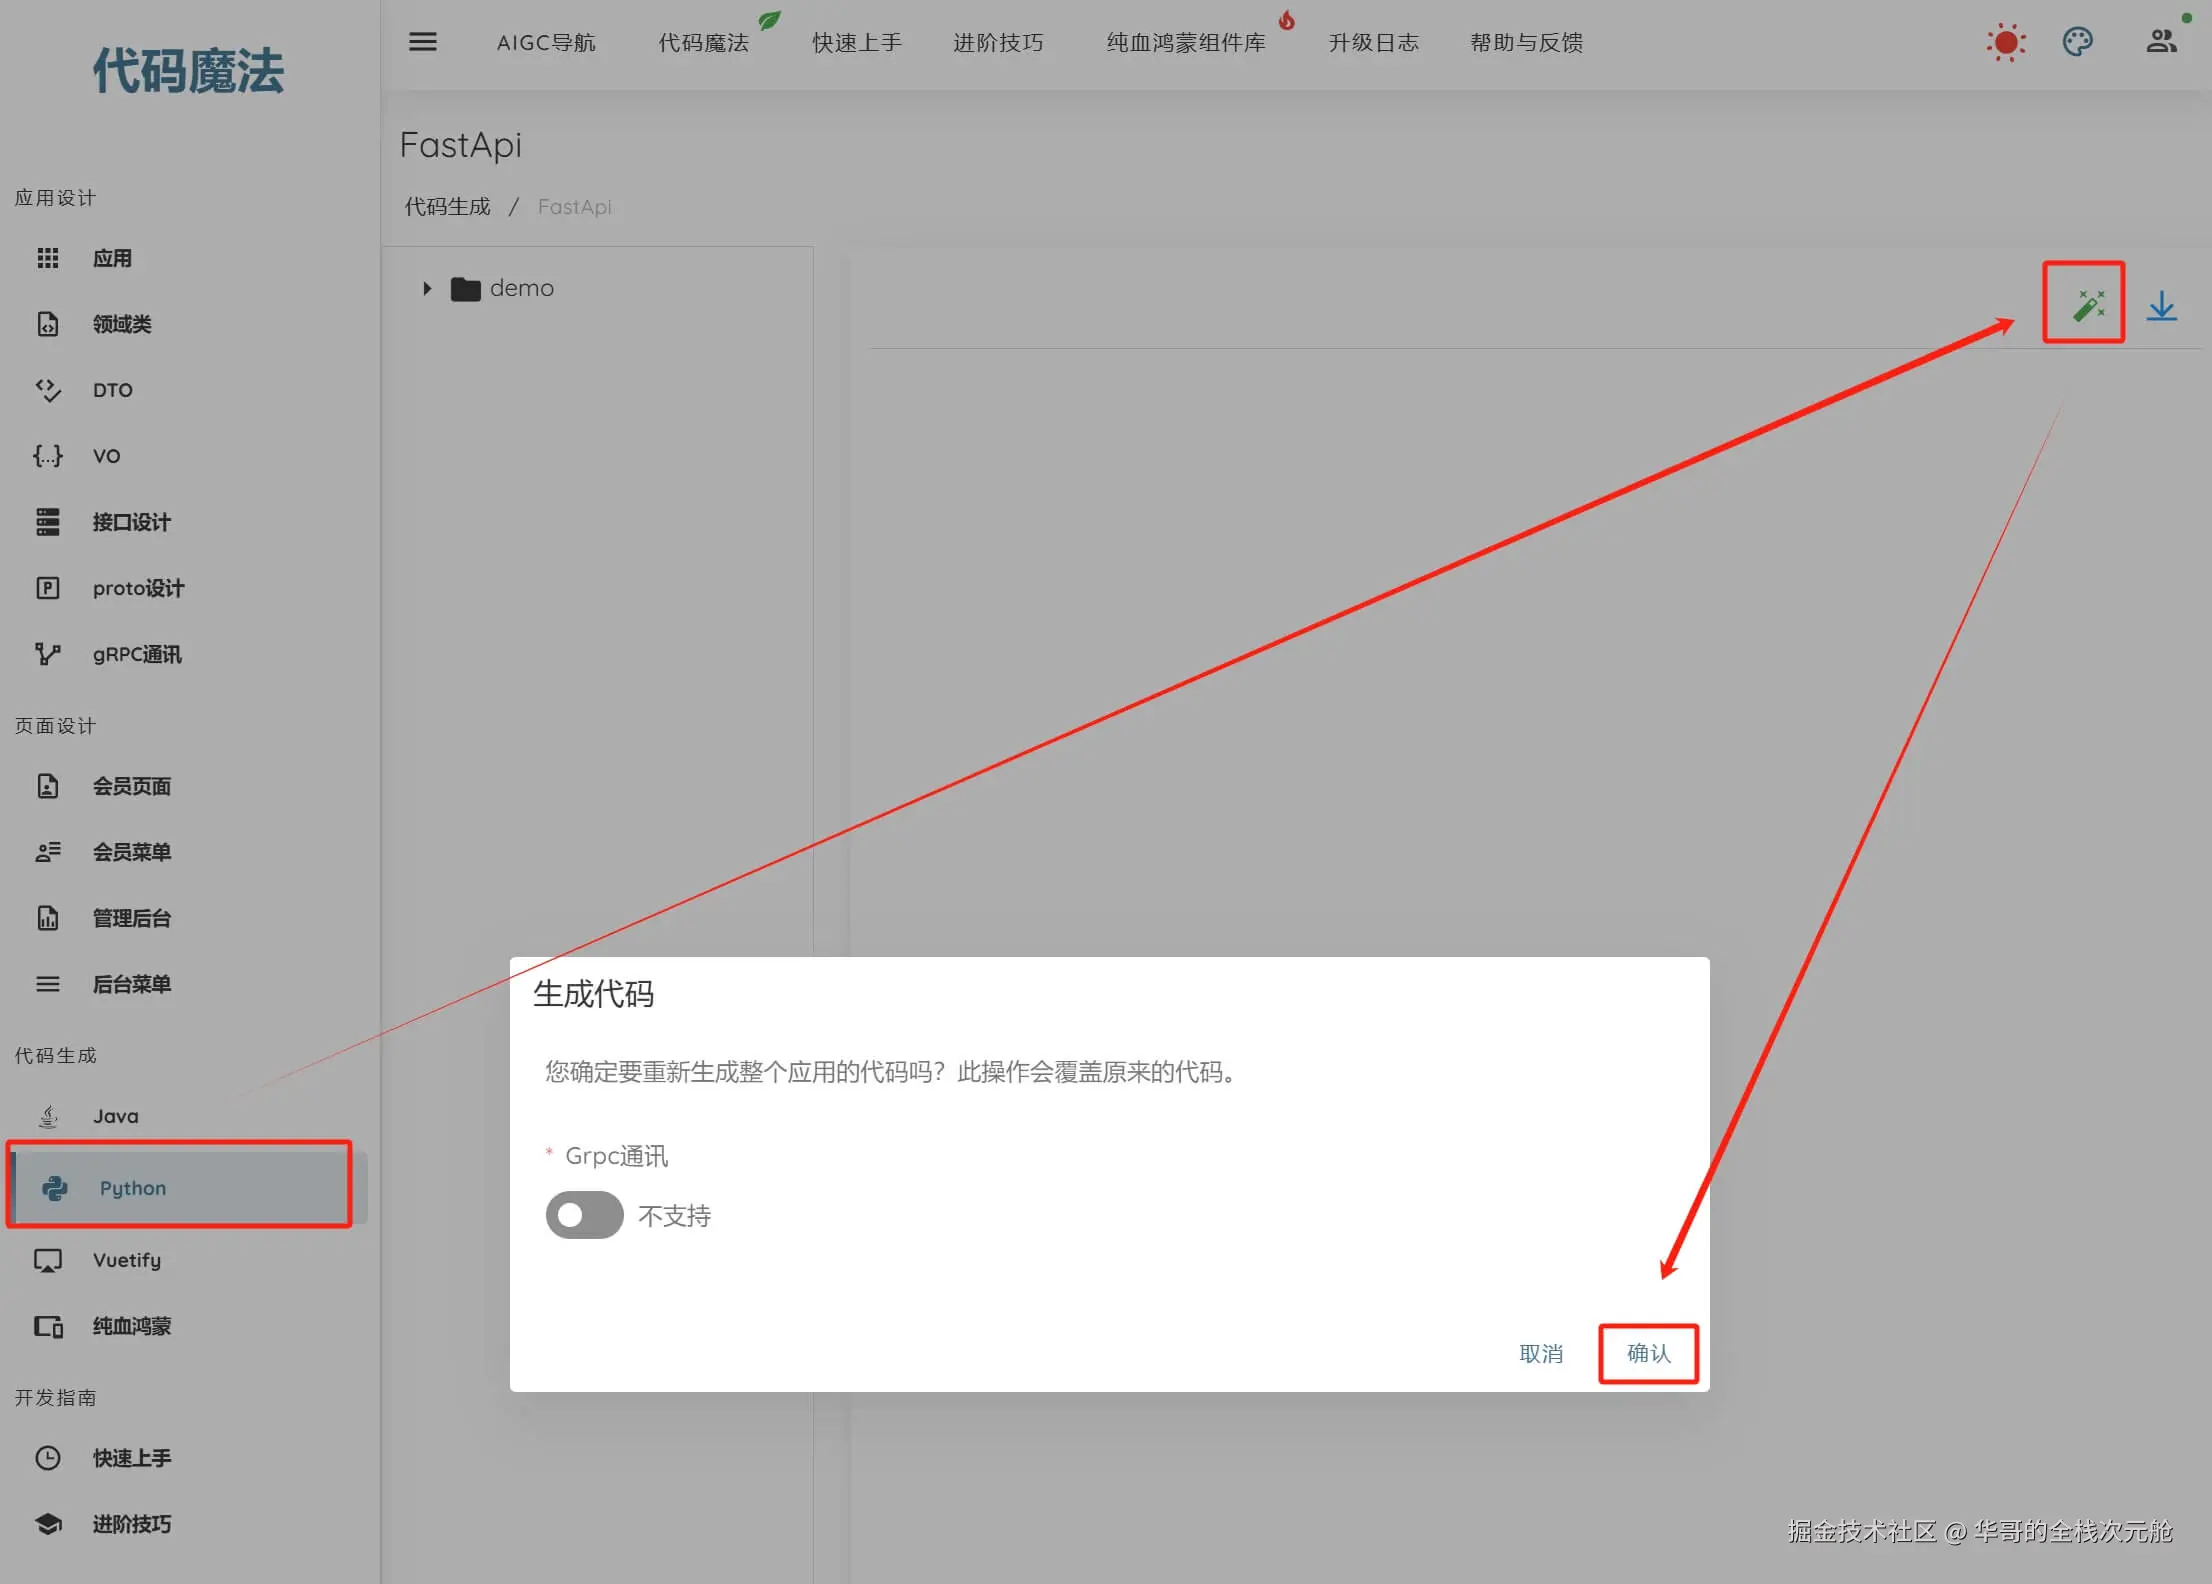Open the 纯血鸿蒙组件库 top menu
This screenshot has width=2212, height=1584.
(x=1185, y=42)
